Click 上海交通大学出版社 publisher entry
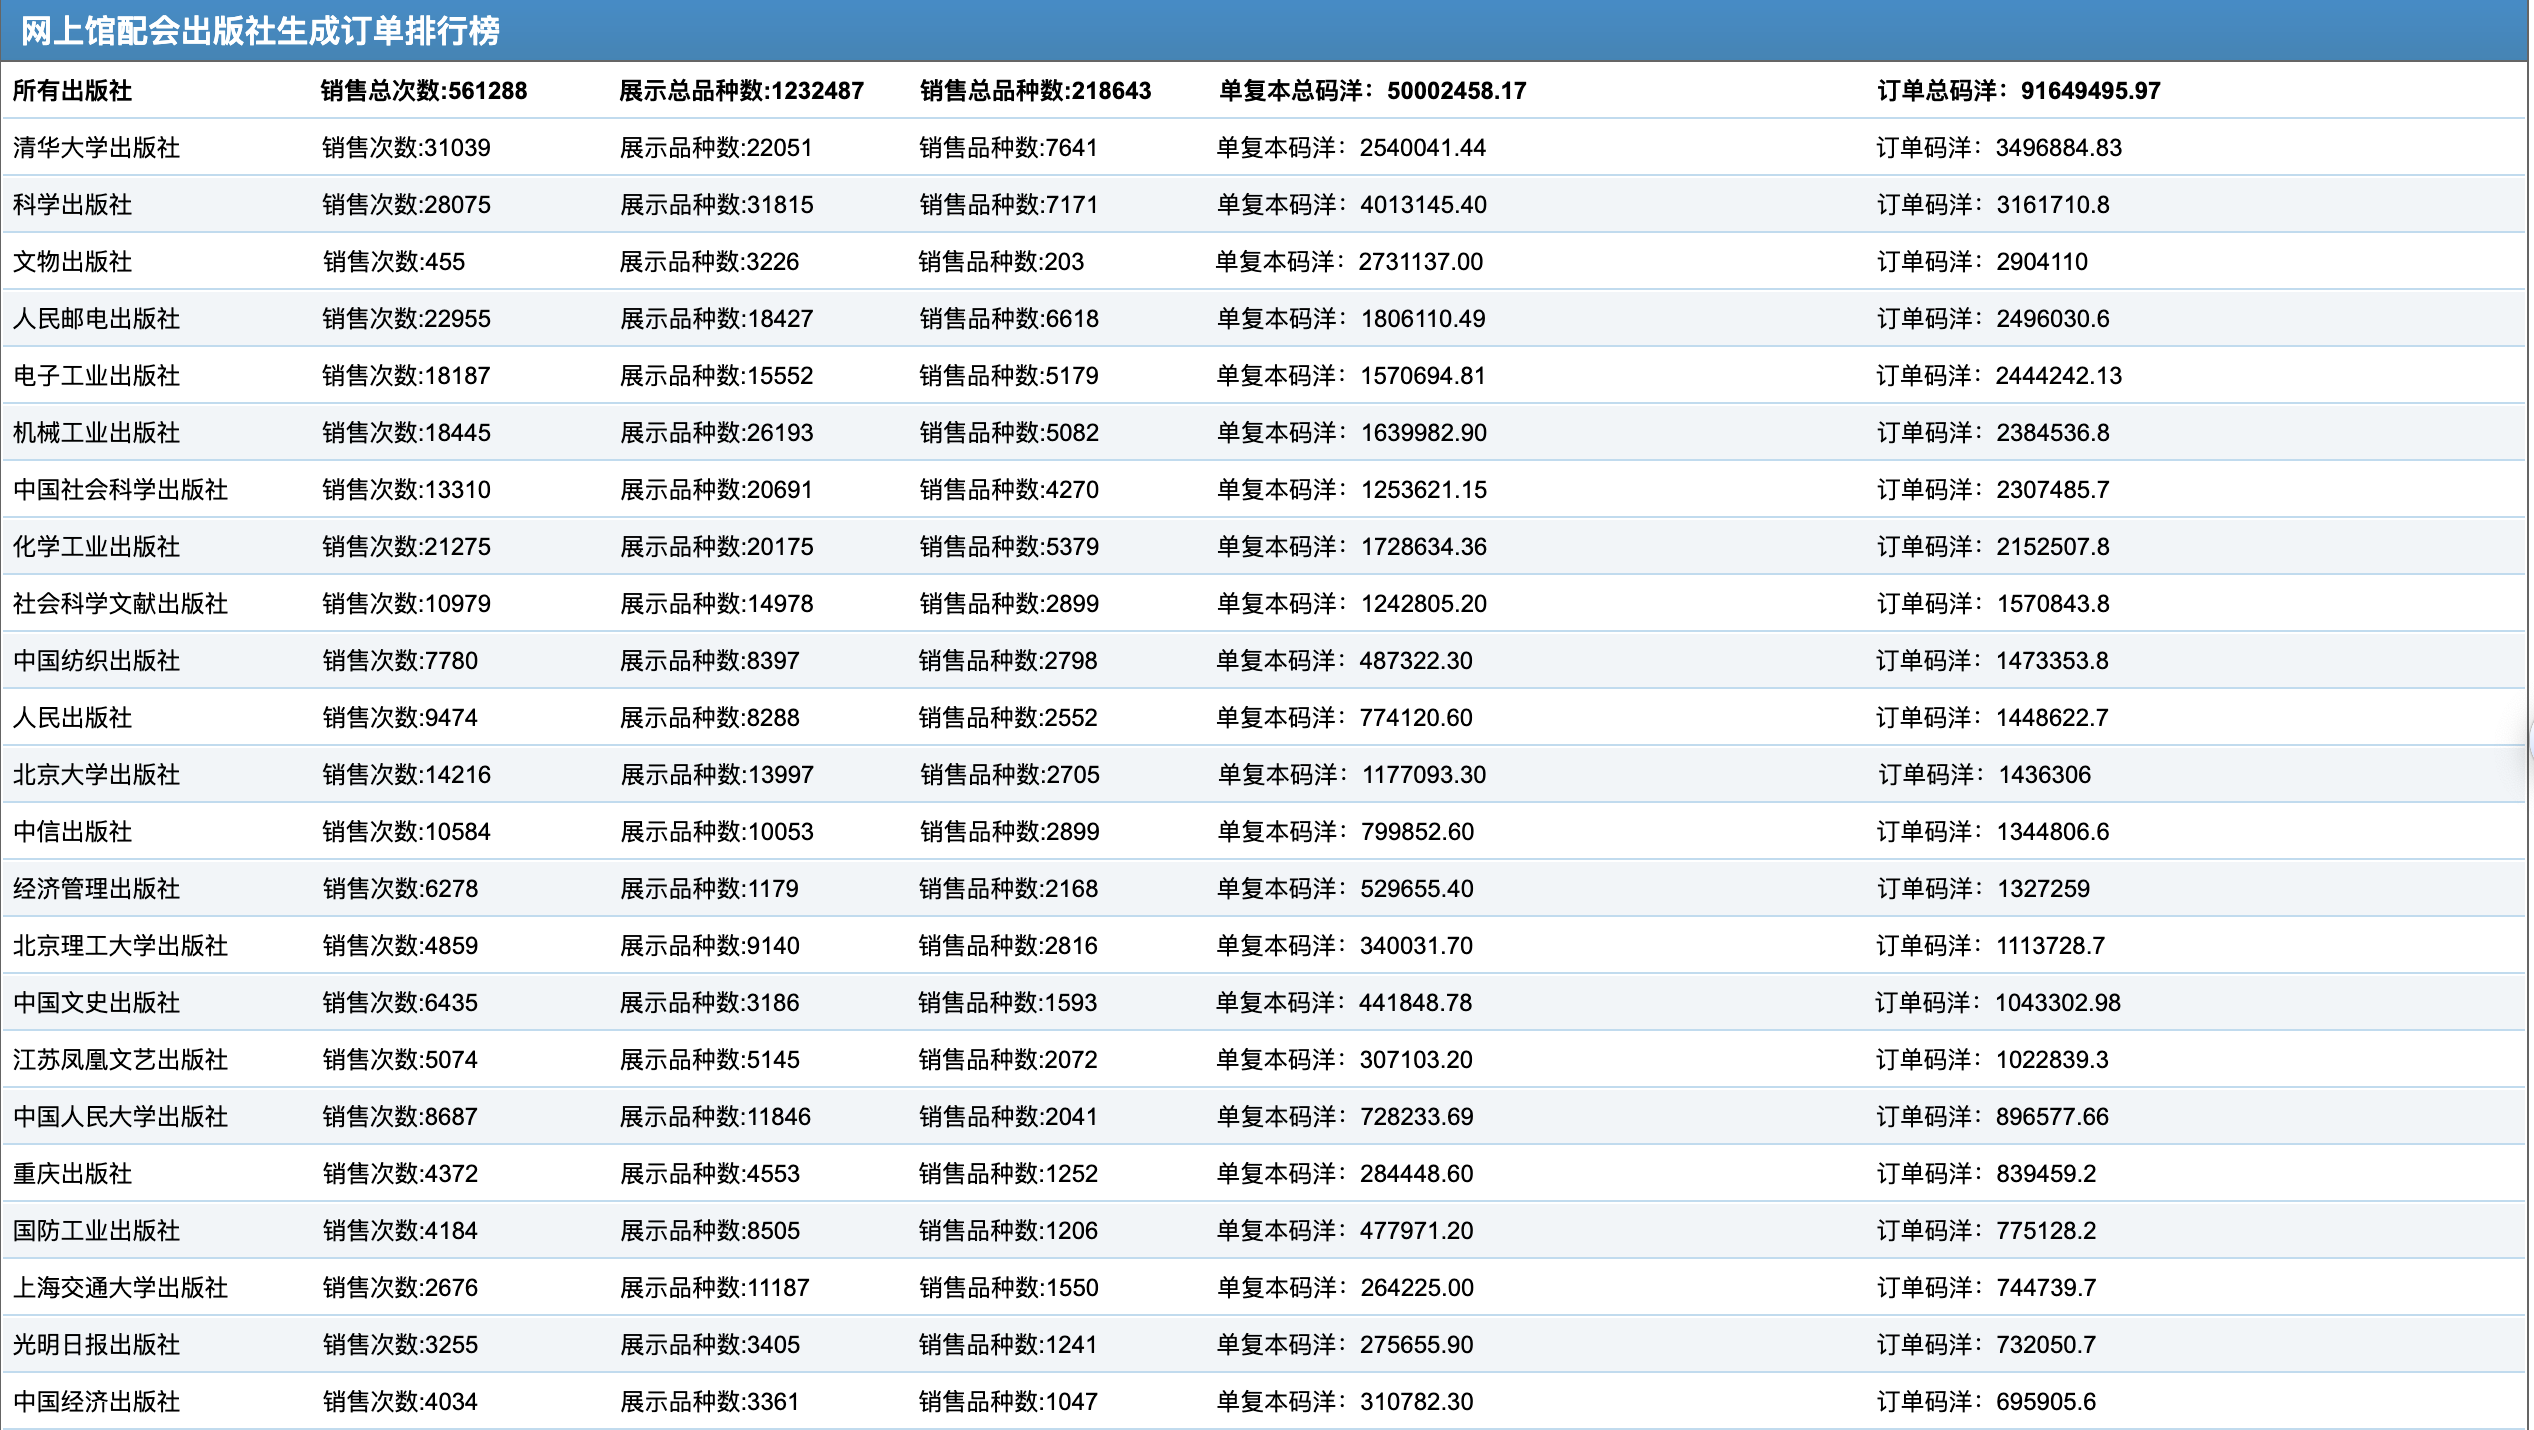Viewport: 2534px width, 1430px height. coord(120,1288)
